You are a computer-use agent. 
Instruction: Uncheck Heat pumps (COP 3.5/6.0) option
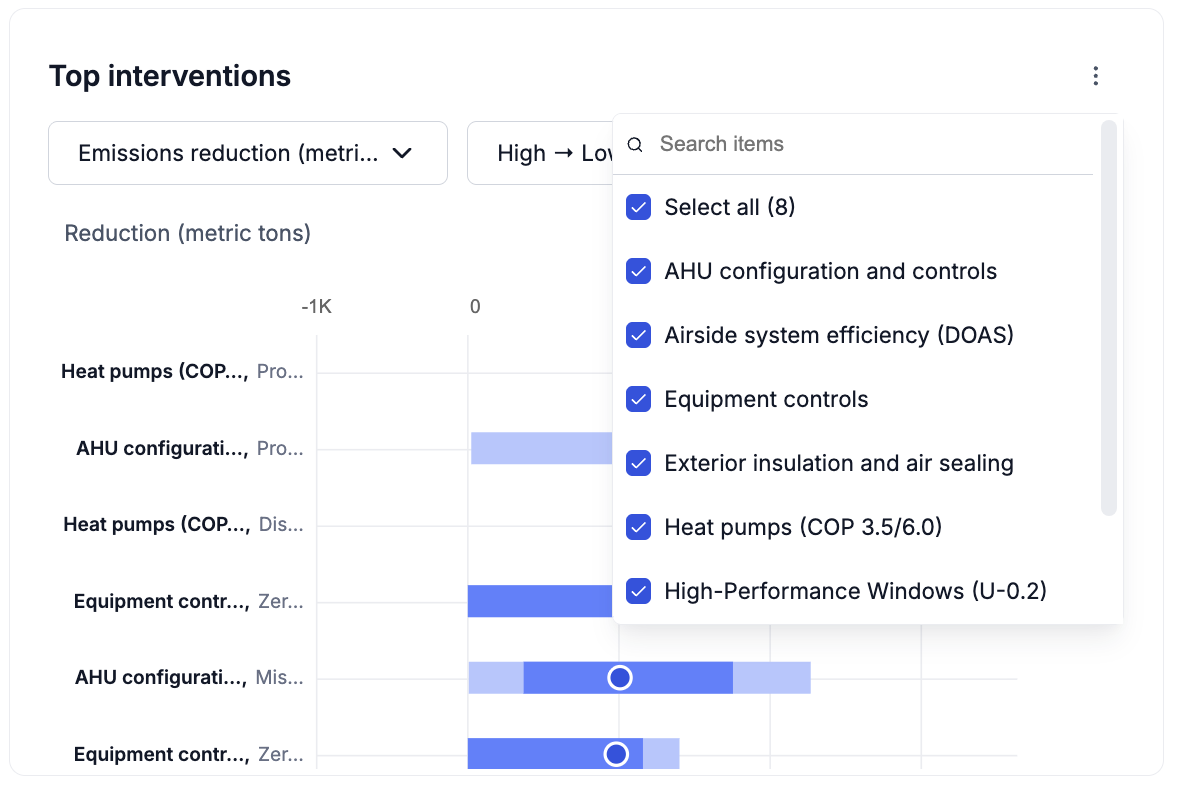[639, 527]
